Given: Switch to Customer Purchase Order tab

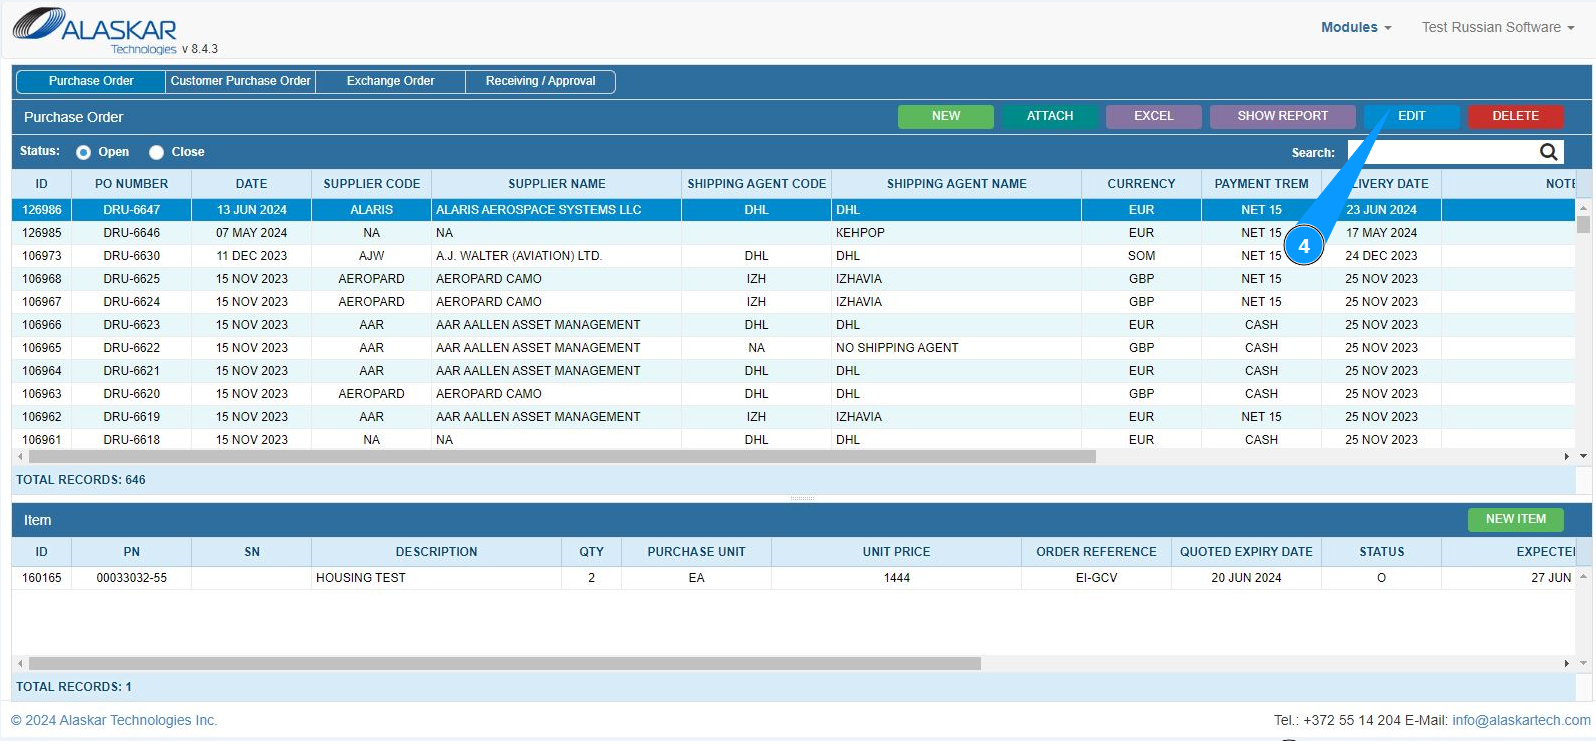Looking at the screenshot, I should pyautogui.click(x=240, y=81).
